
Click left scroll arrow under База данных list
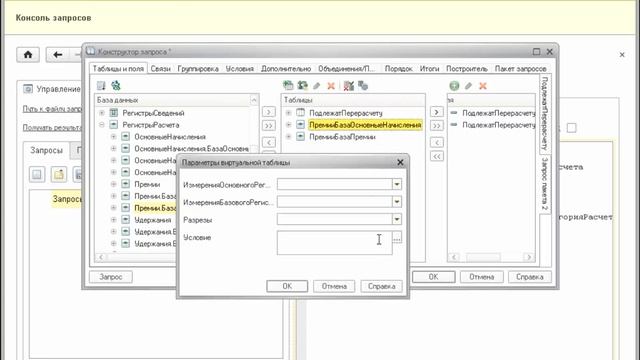coord(101,257)
